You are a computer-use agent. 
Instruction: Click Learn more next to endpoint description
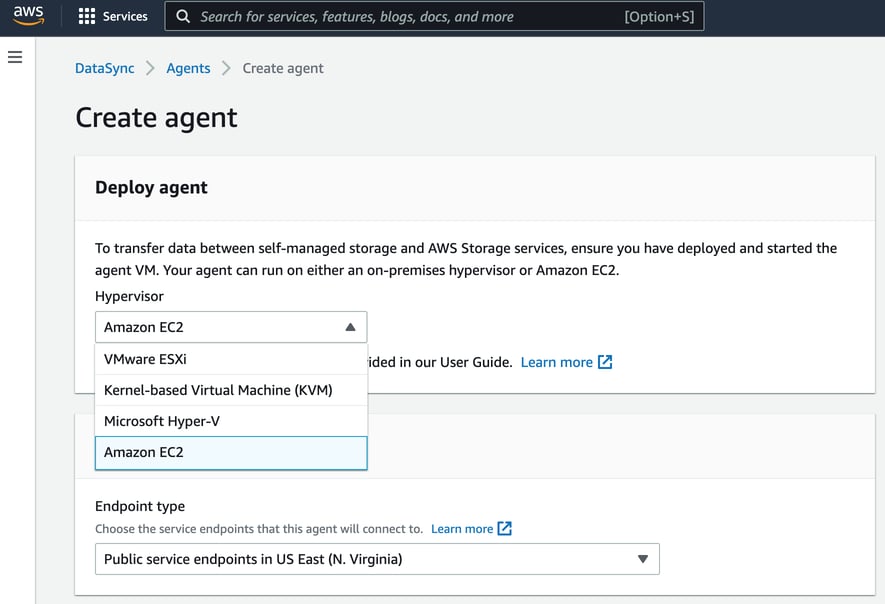coord(465,528)
